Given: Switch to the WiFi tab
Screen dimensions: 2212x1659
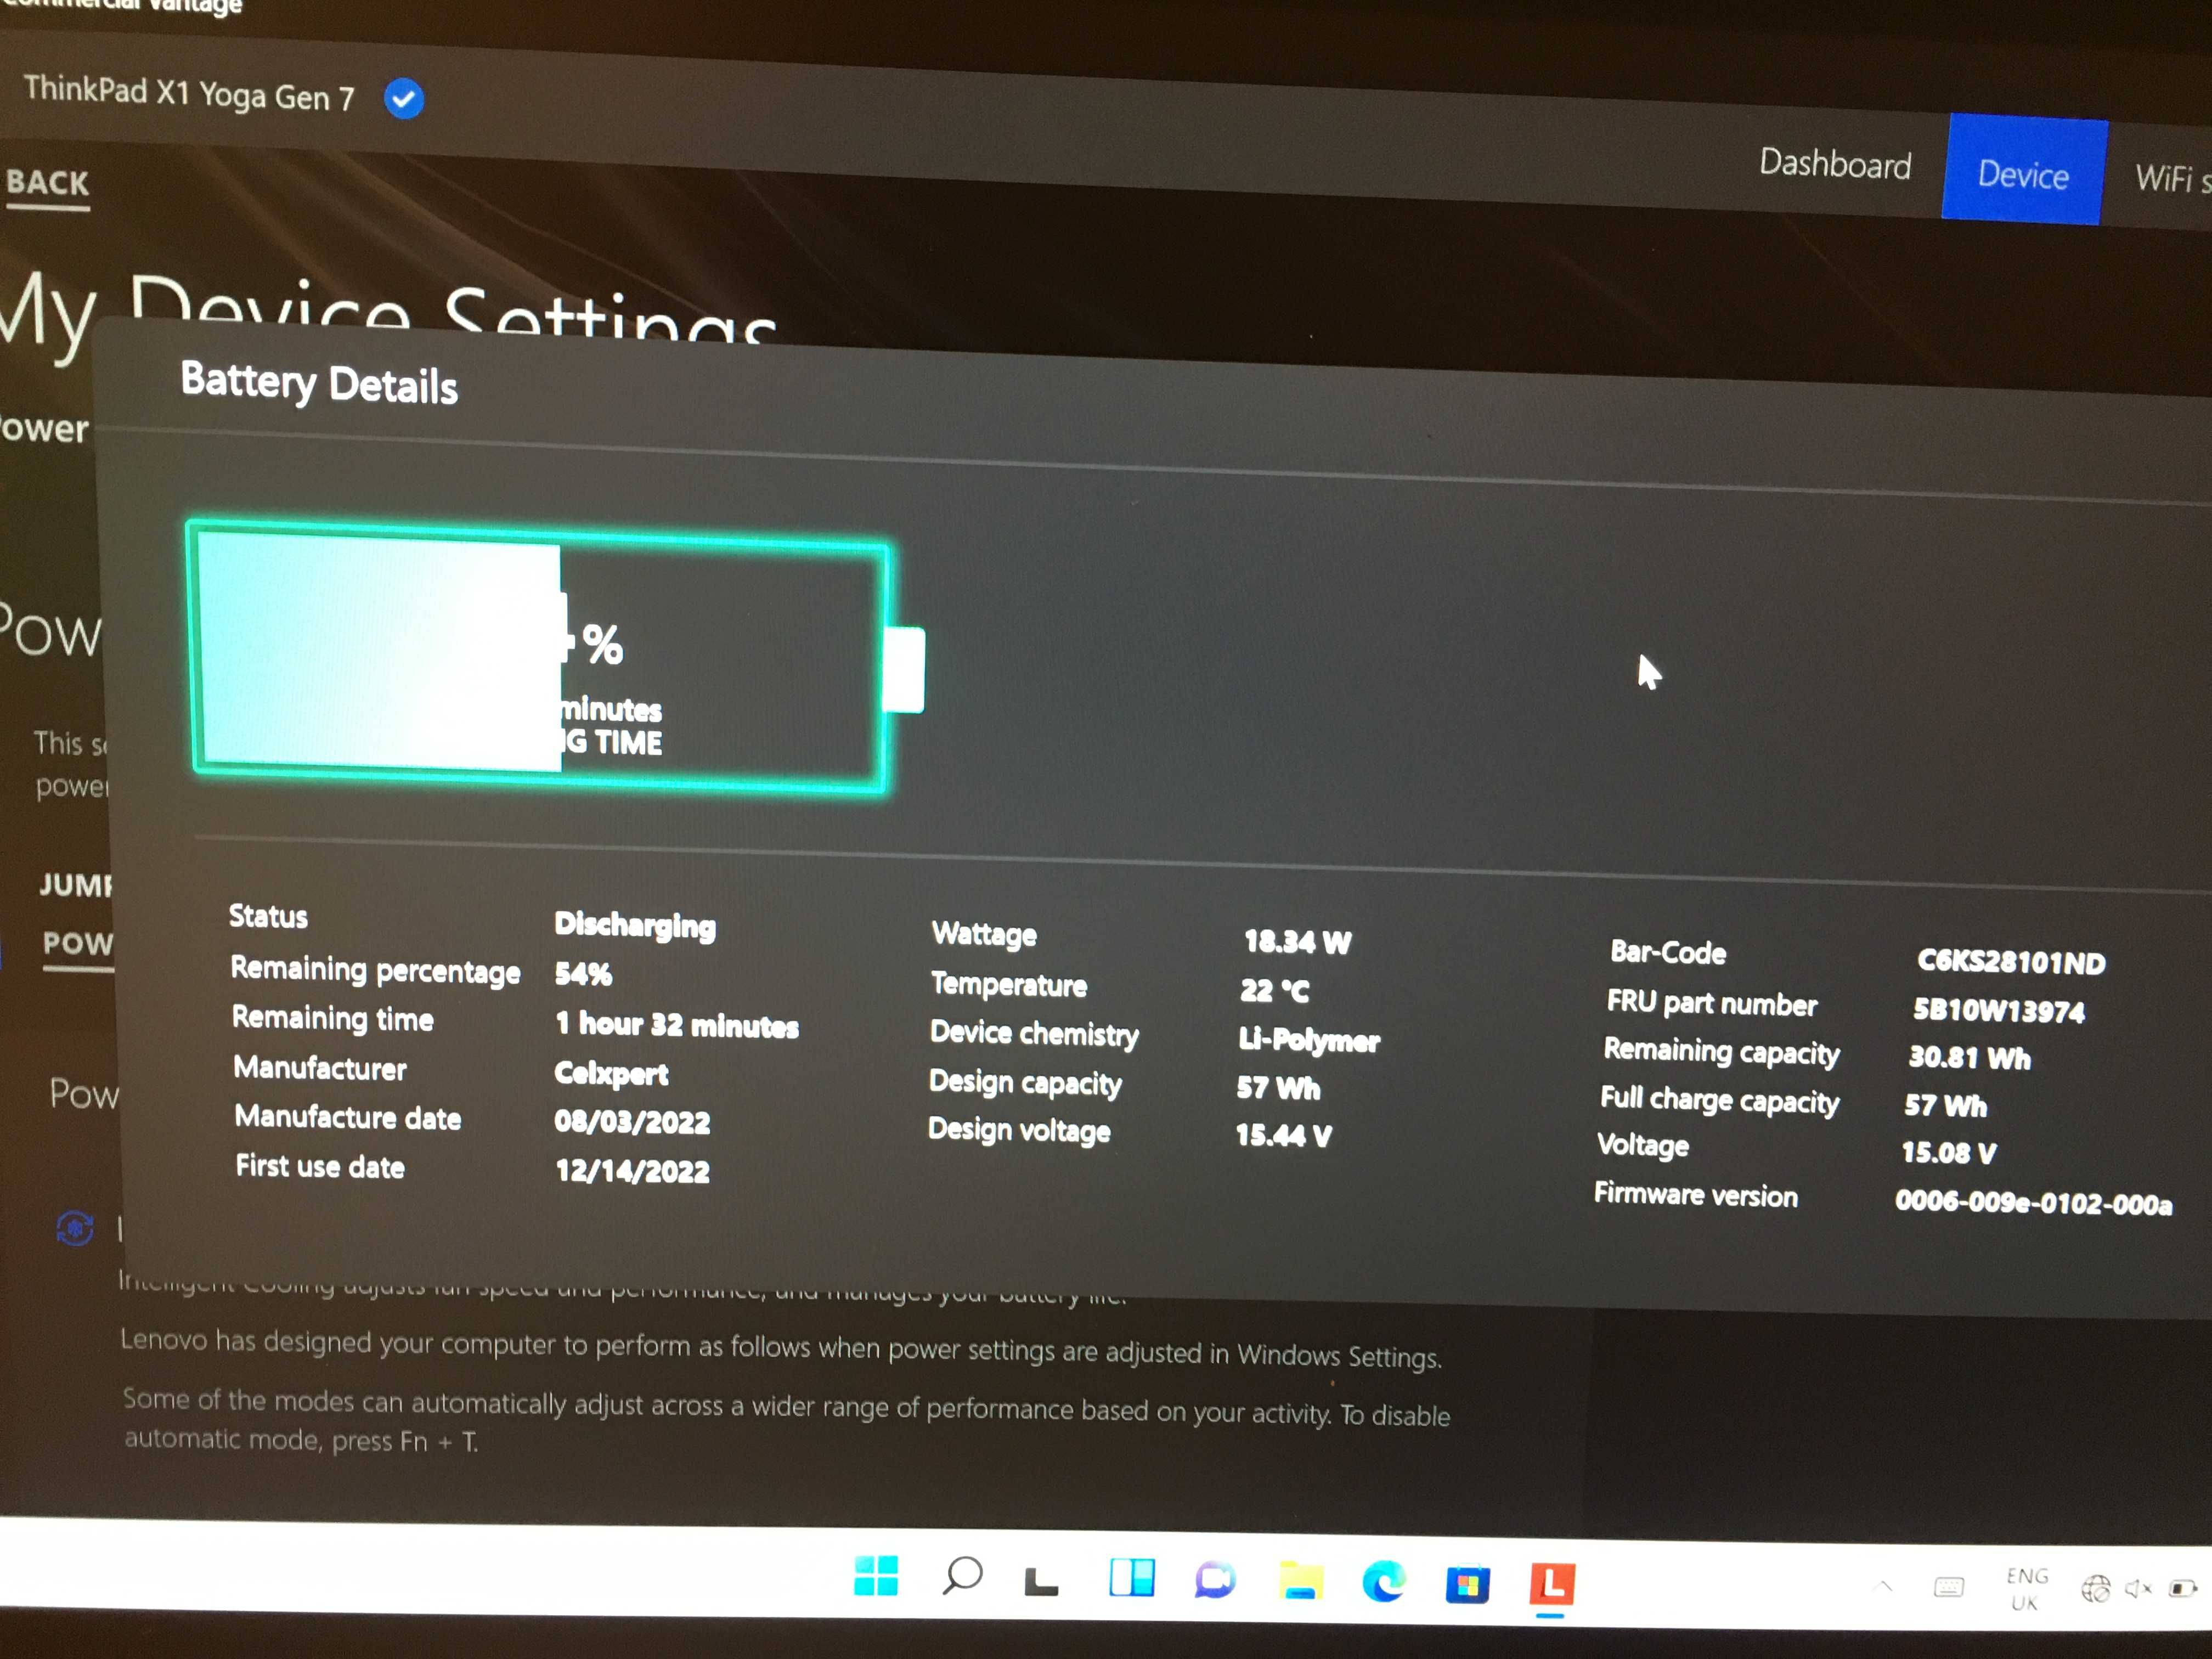Looking at the screenshot, I should tap(2172, 179).
